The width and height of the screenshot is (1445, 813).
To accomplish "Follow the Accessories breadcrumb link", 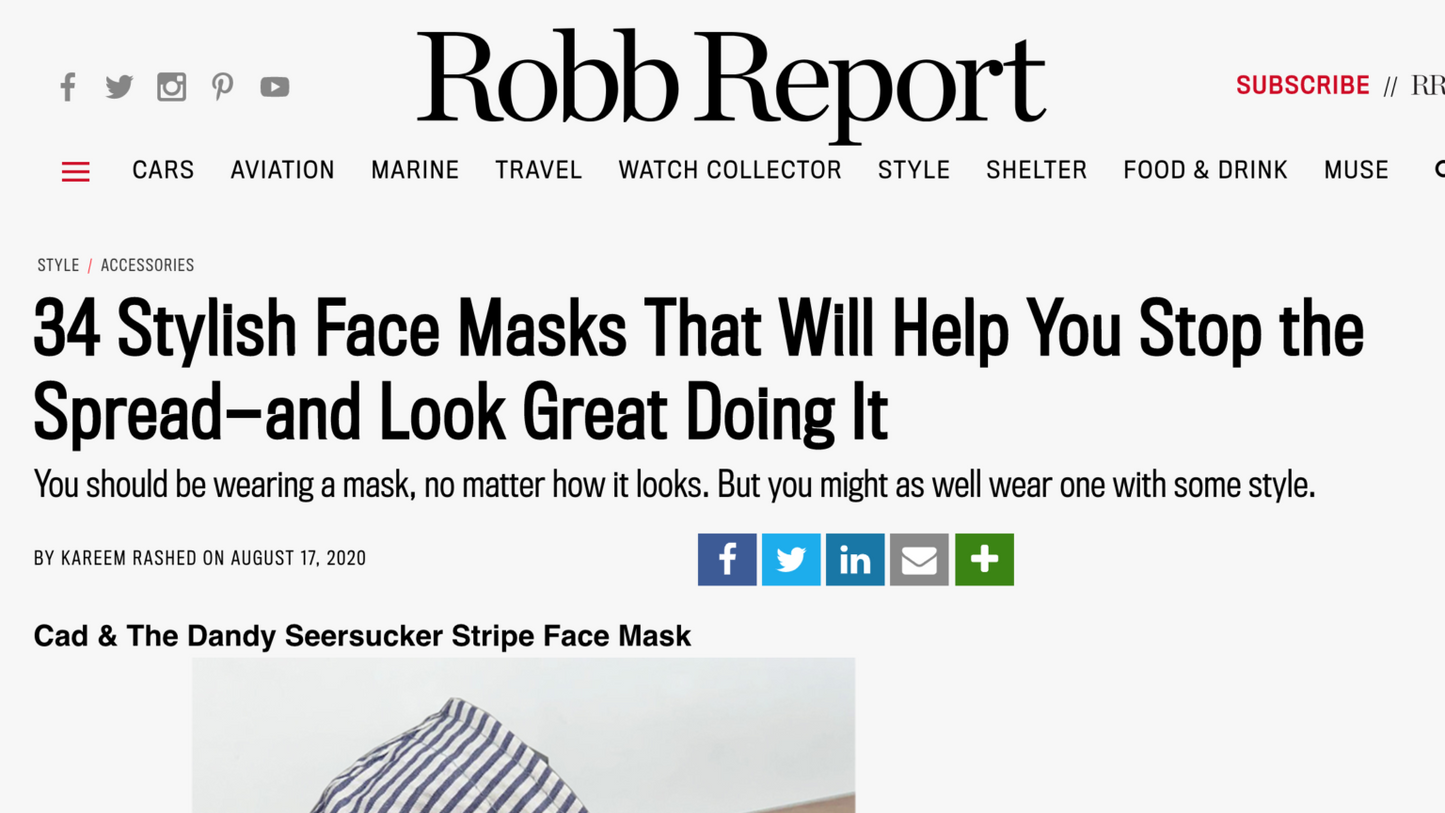I will coord(147,265).
